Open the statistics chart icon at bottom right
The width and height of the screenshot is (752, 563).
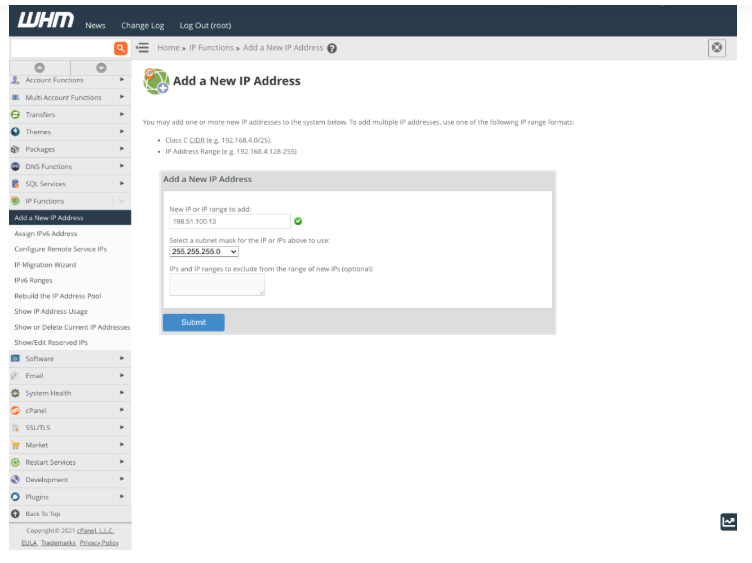728,522
